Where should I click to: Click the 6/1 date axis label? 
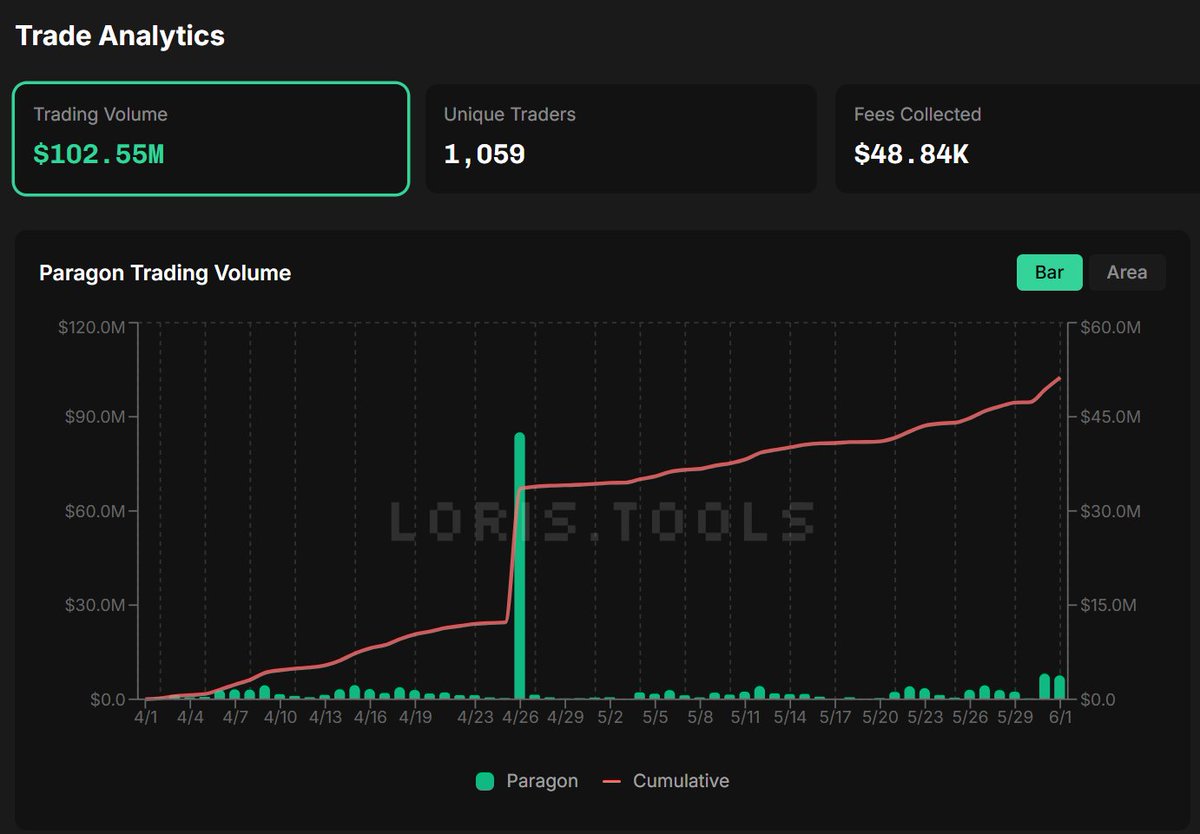pos(1060,717)
